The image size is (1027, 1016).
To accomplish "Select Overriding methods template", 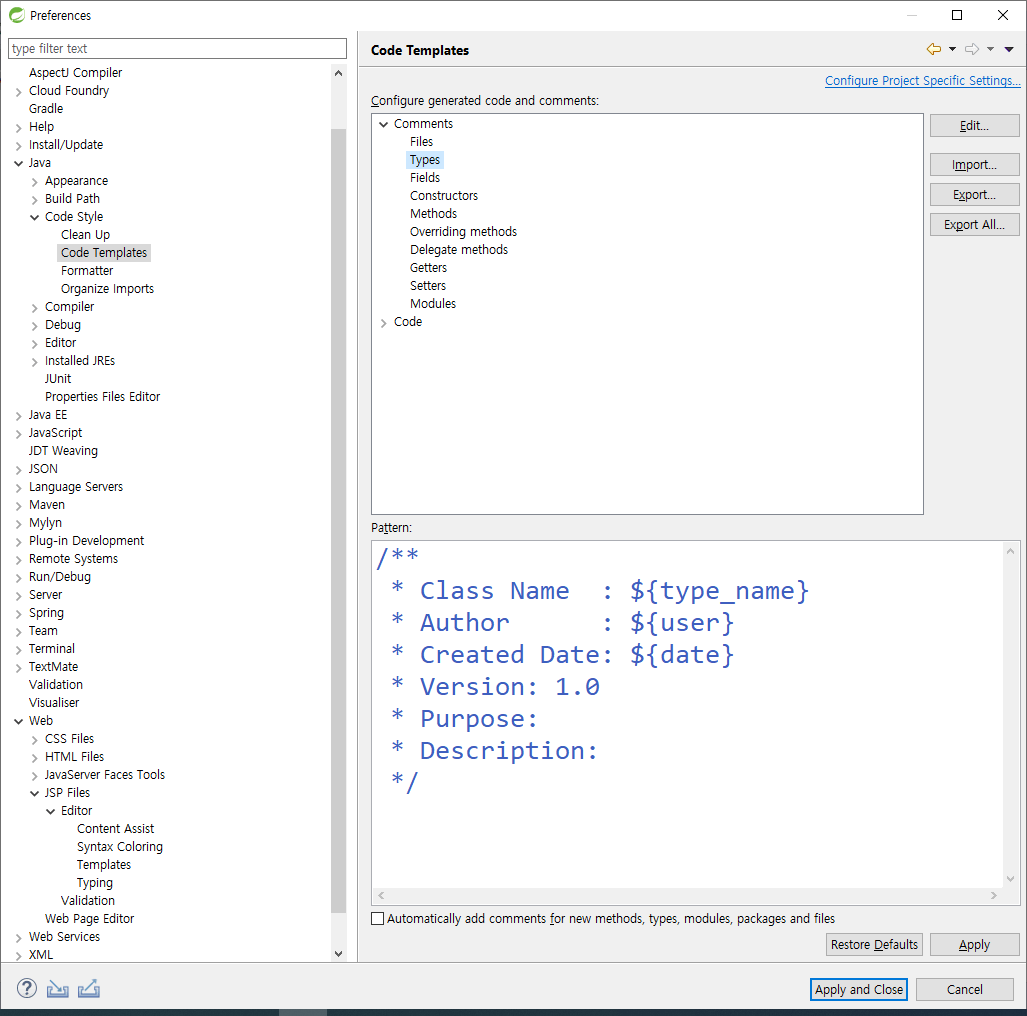I will pyautogui.click(x=463, y=232).
